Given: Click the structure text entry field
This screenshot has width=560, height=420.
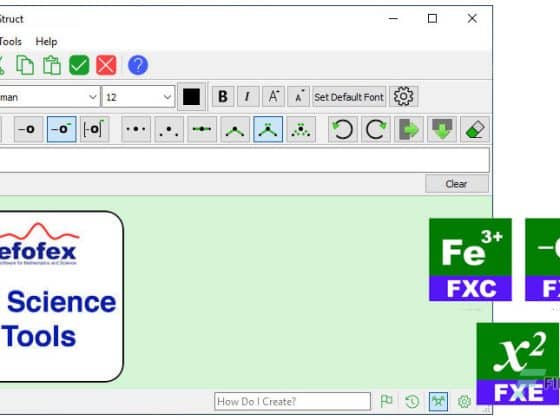Looking at the screenshot, I should pos(244,160).
